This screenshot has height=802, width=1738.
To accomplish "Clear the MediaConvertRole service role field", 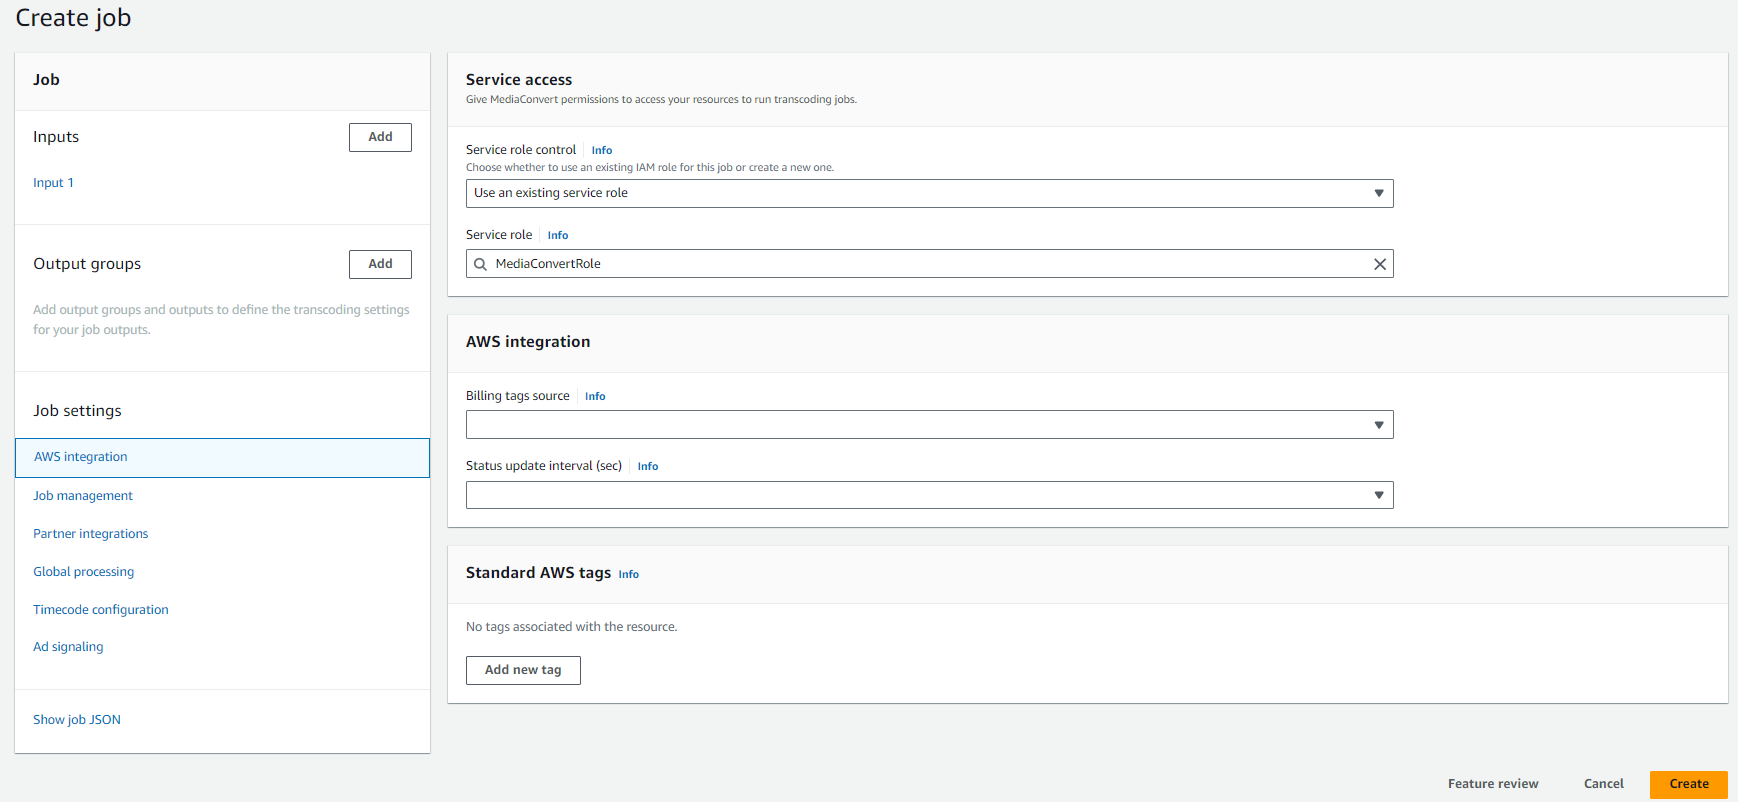I will tap(1379, 264).
